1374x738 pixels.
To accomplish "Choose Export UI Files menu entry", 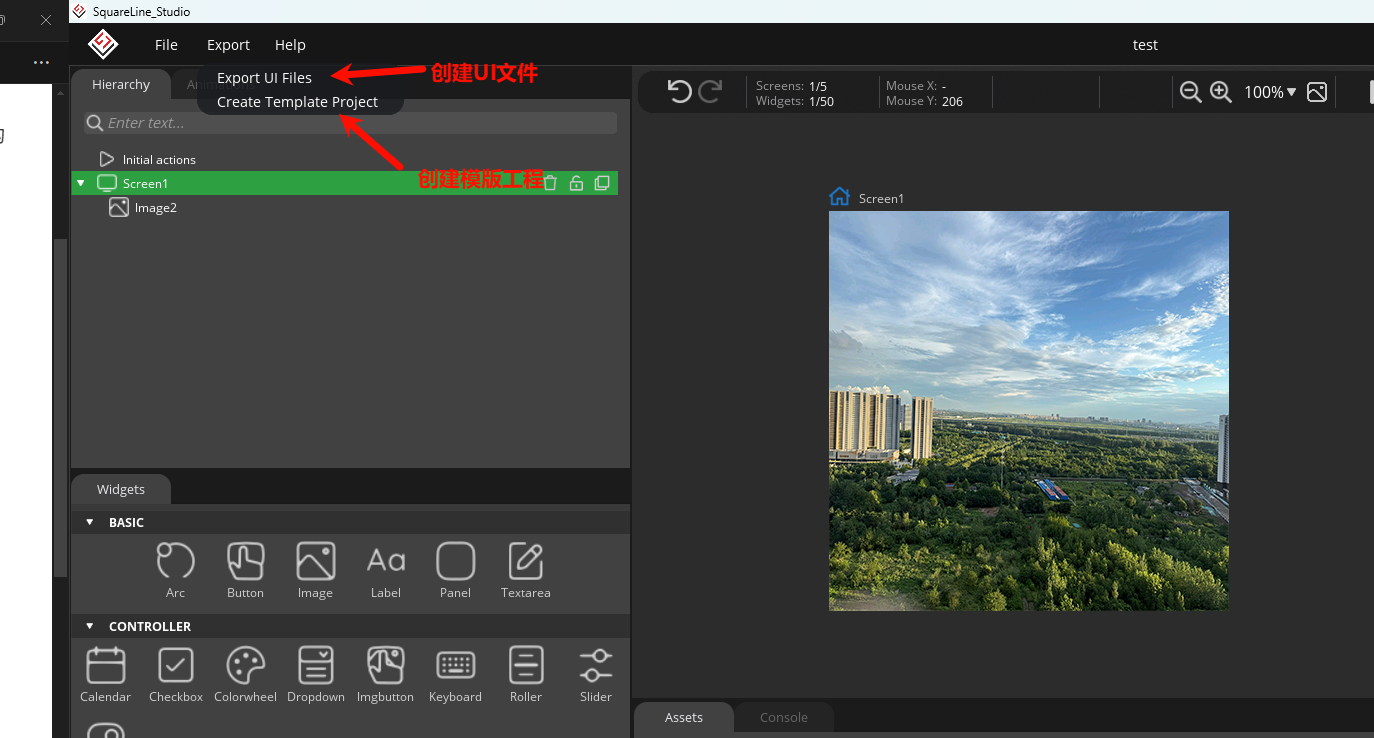I will (264, 78).
